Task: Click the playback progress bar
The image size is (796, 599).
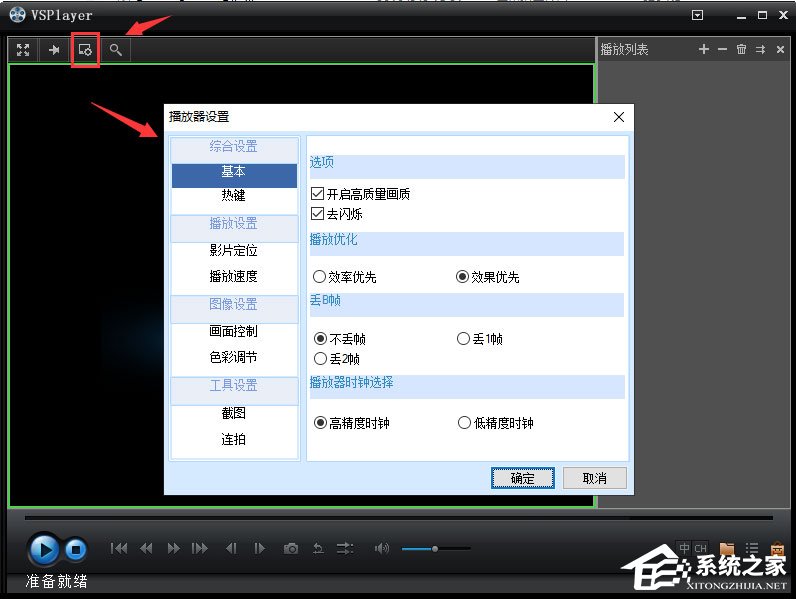Action: (x=399, y=518)
